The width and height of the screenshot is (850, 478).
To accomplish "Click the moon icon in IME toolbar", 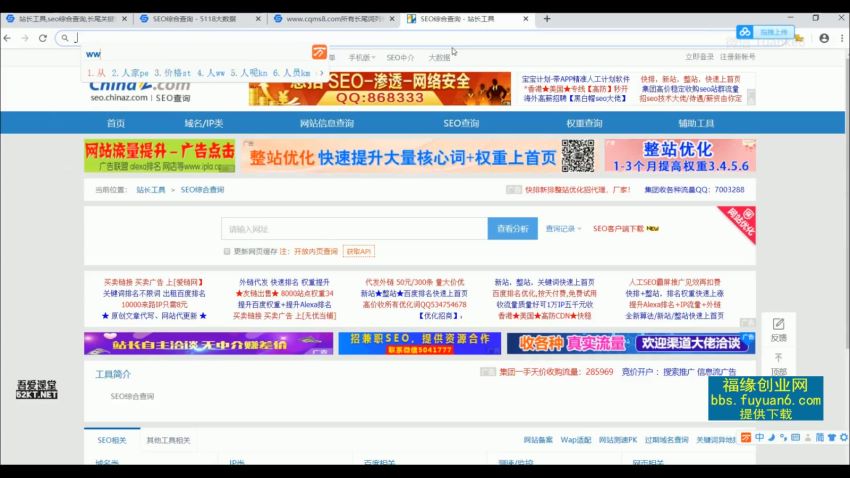I will [771, 437].
